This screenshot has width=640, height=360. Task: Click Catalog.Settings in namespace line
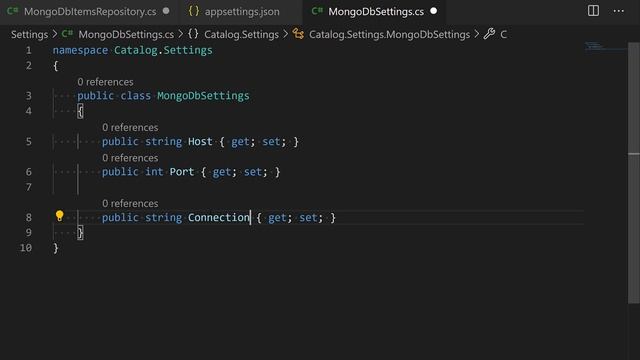click(163, 50)
